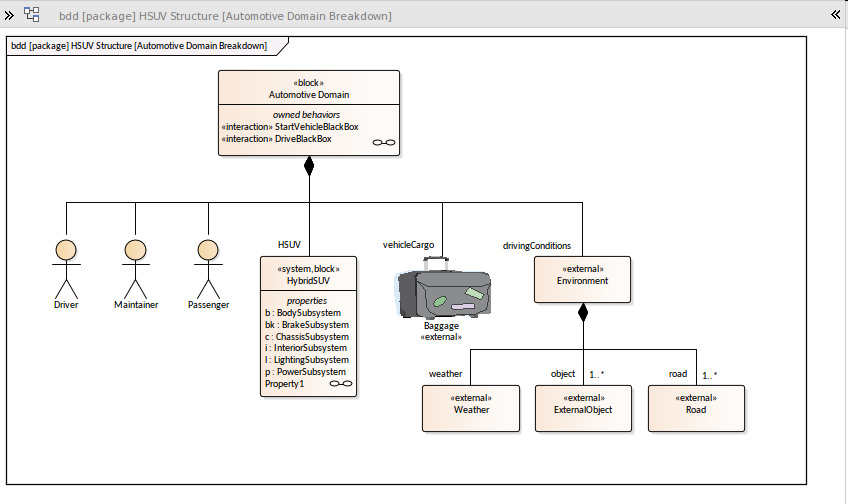Click composite glasses icon in HybridSUV block

341,384
